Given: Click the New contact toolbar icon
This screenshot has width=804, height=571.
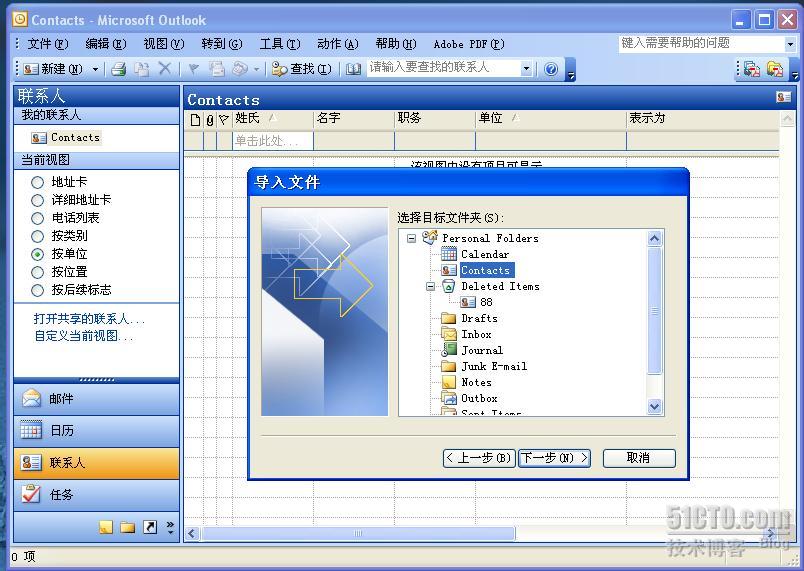Looking at the screenshot, I should pyautogui.click(x=53, y=69).
